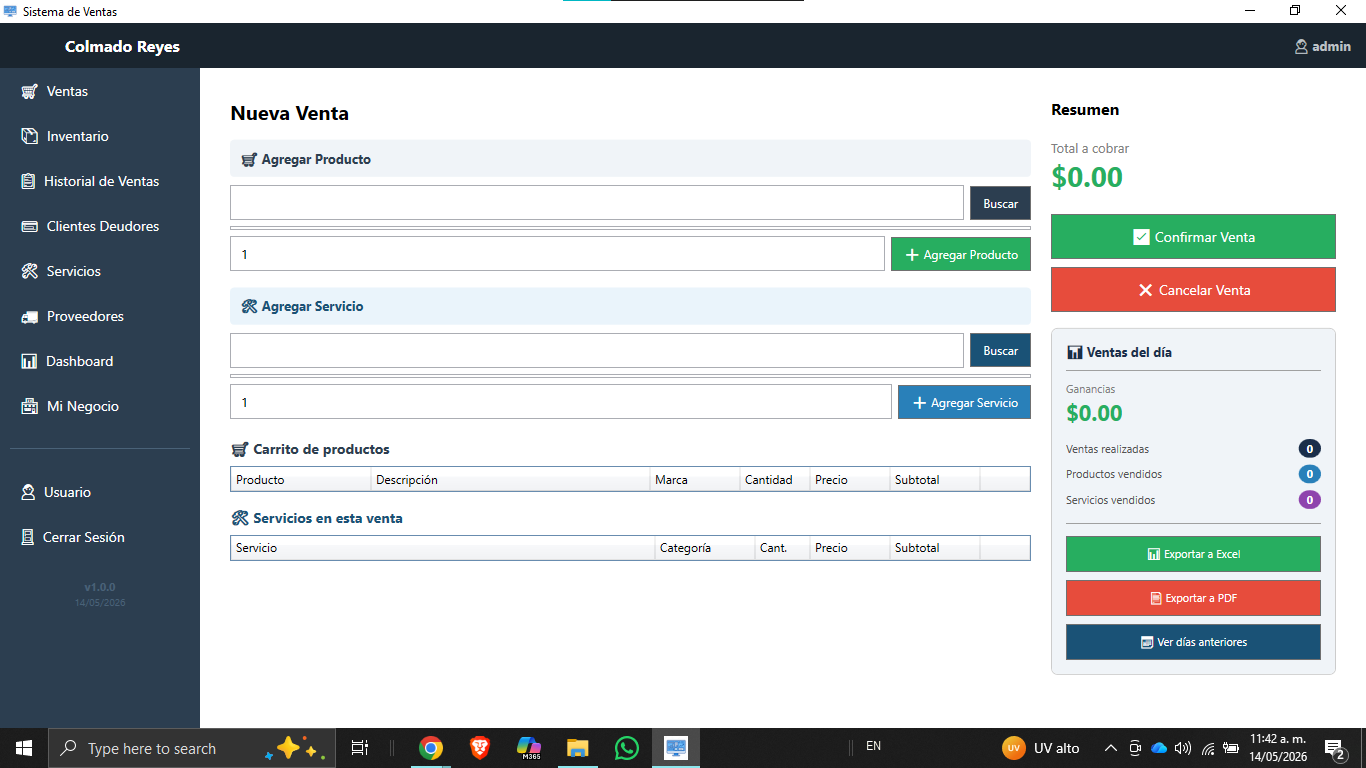Click the Producto column header in cart table

click(301, 480)
